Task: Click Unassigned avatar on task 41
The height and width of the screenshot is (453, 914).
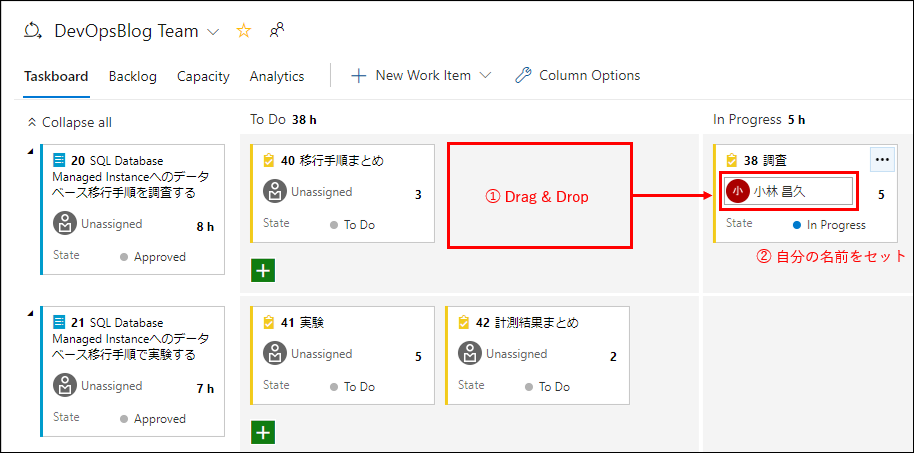Action: [275, 354]
